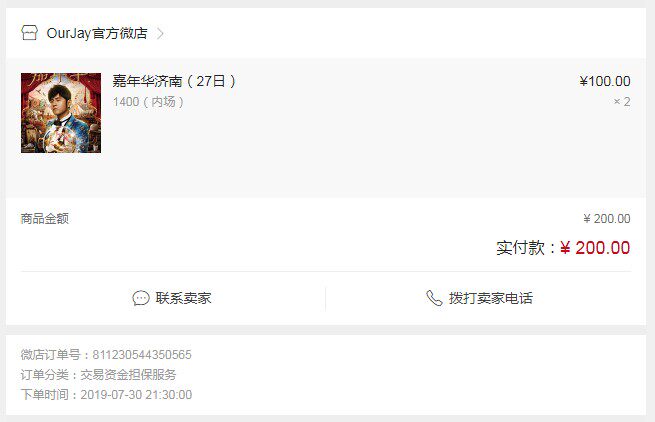Viewport: 655px width, 422px height.
Task: Click the 订单分类 交易资金担保服务 line
Action: 99,375
